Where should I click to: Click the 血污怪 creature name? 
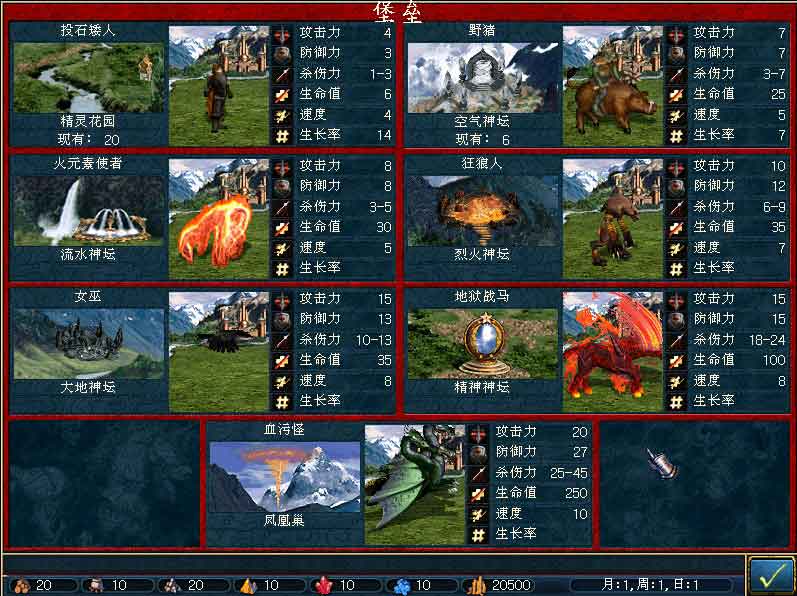tap(285, 430)
